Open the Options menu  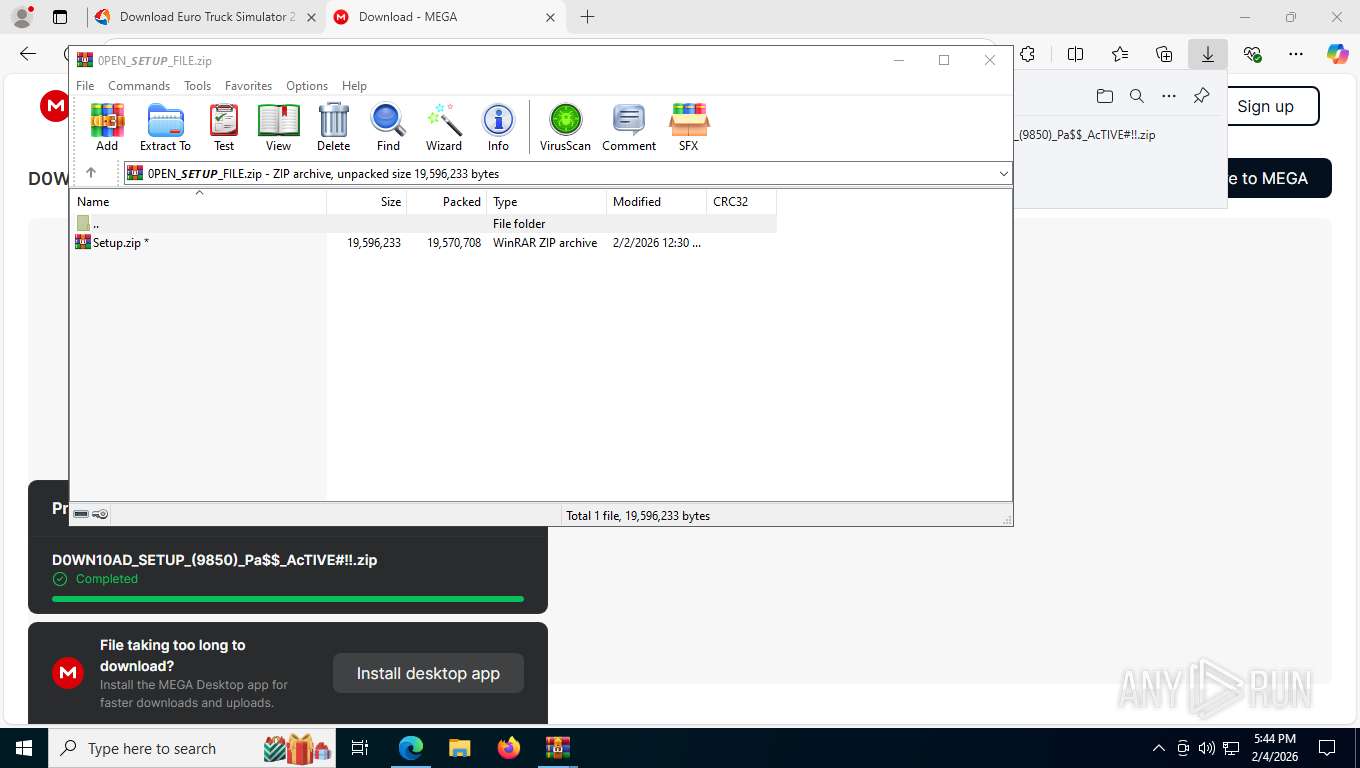tap(307, 86)
